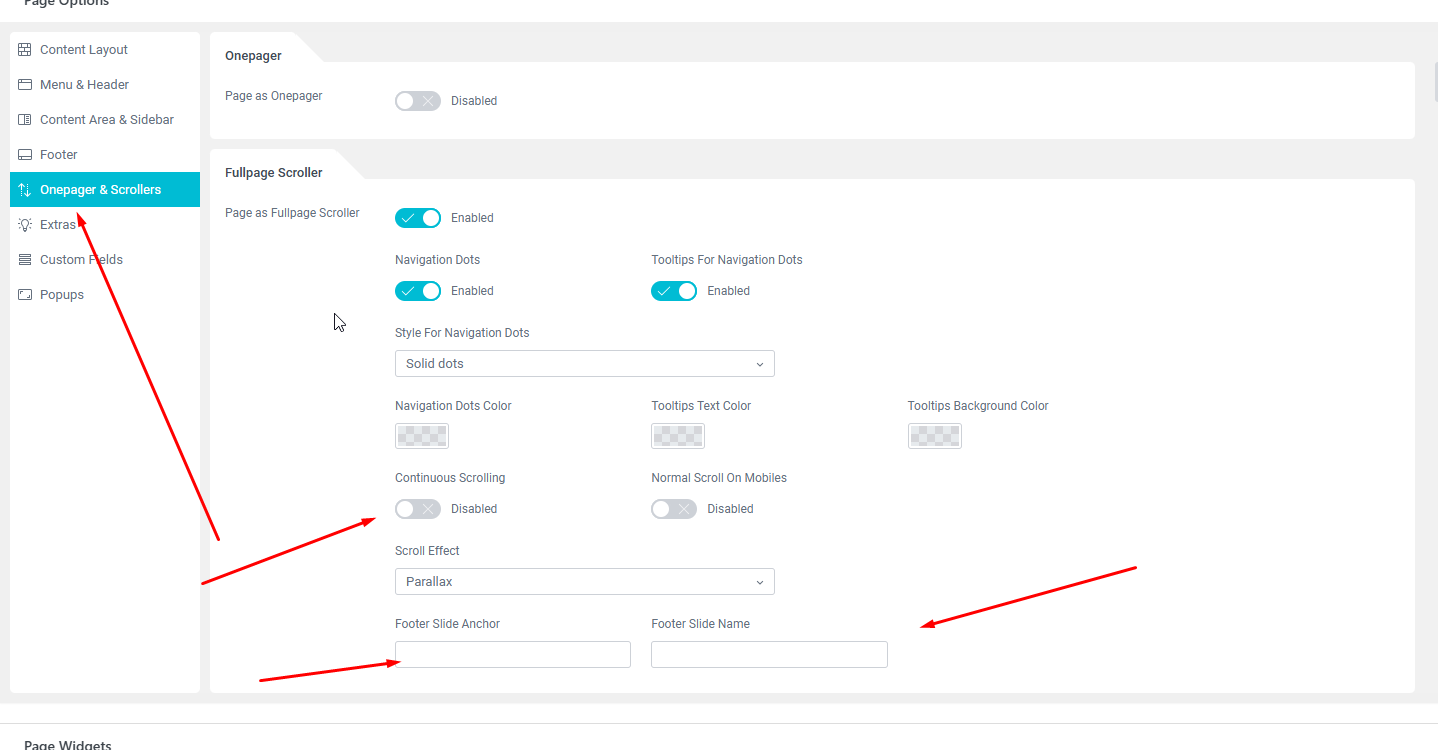Enable Continuous Scrolling switch
Viewport: 1438px width, 750px height.
click(x=418, y=509)
